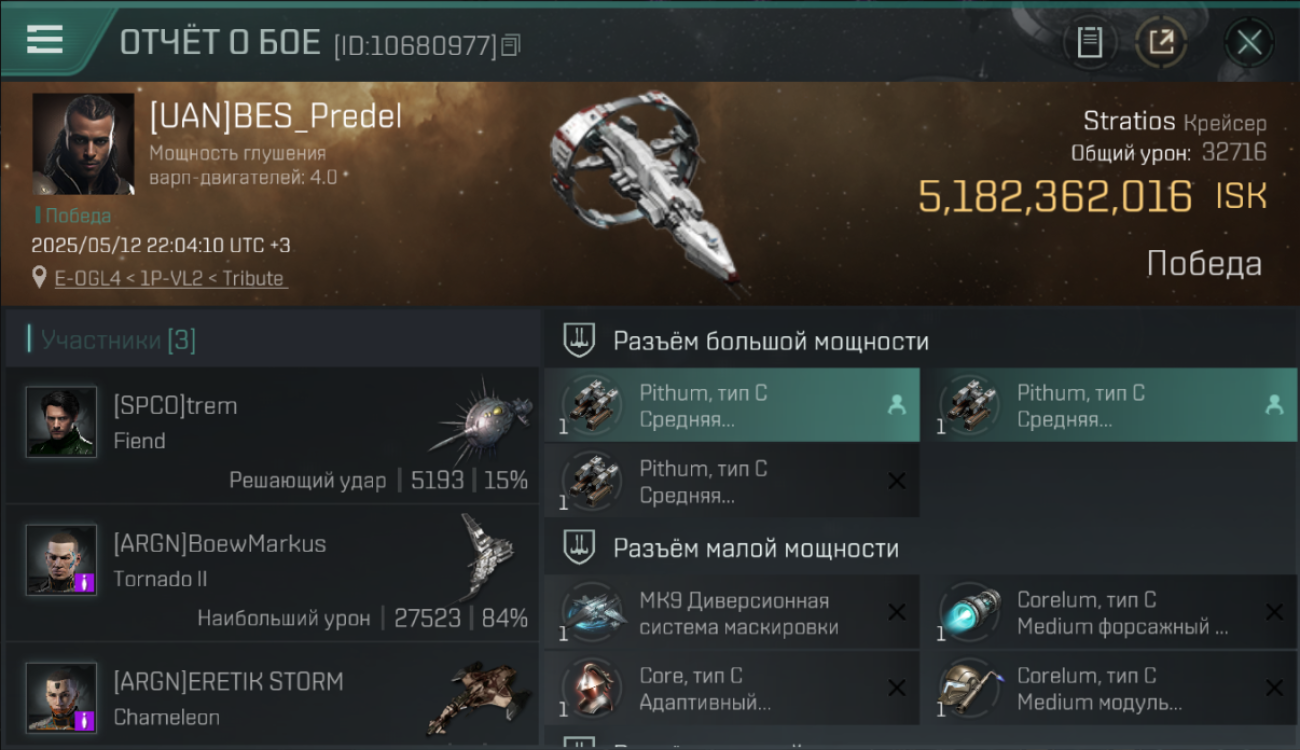Click the Chameleon ship icon
This screenshot has height=750, width=1300.
(x=478, y=697)
